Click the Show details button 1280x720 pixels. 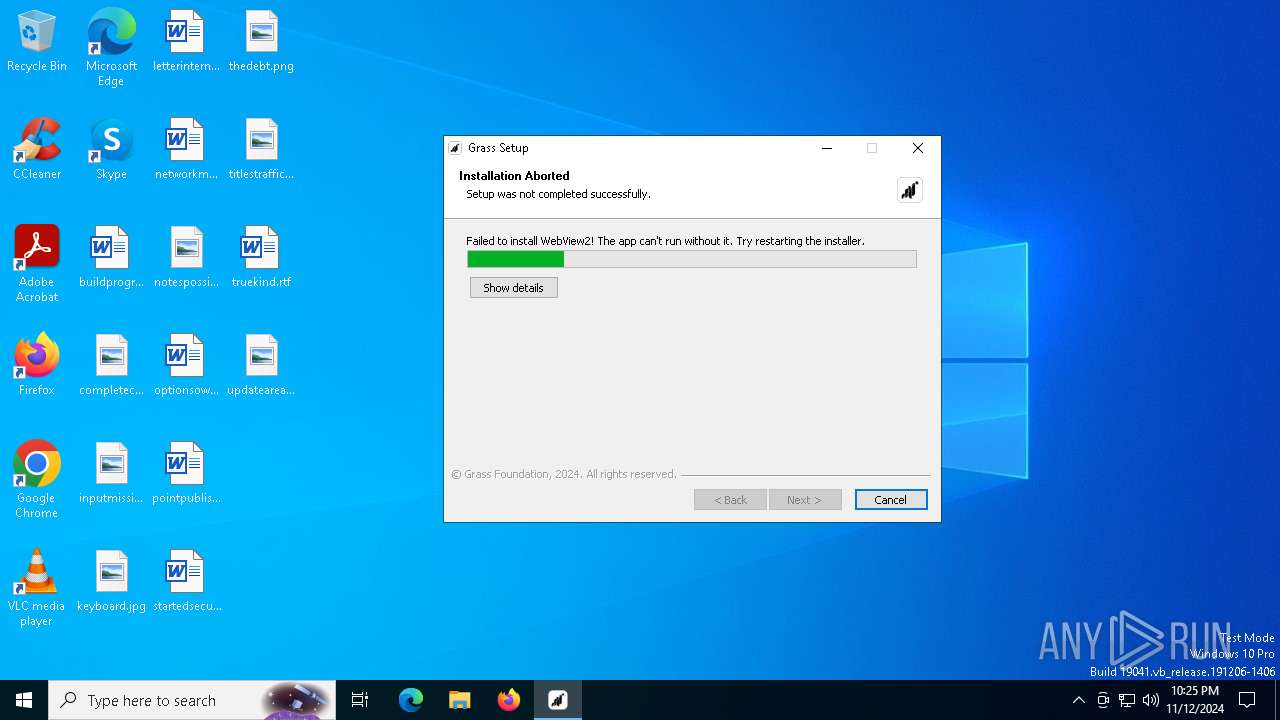click(513, 288)
